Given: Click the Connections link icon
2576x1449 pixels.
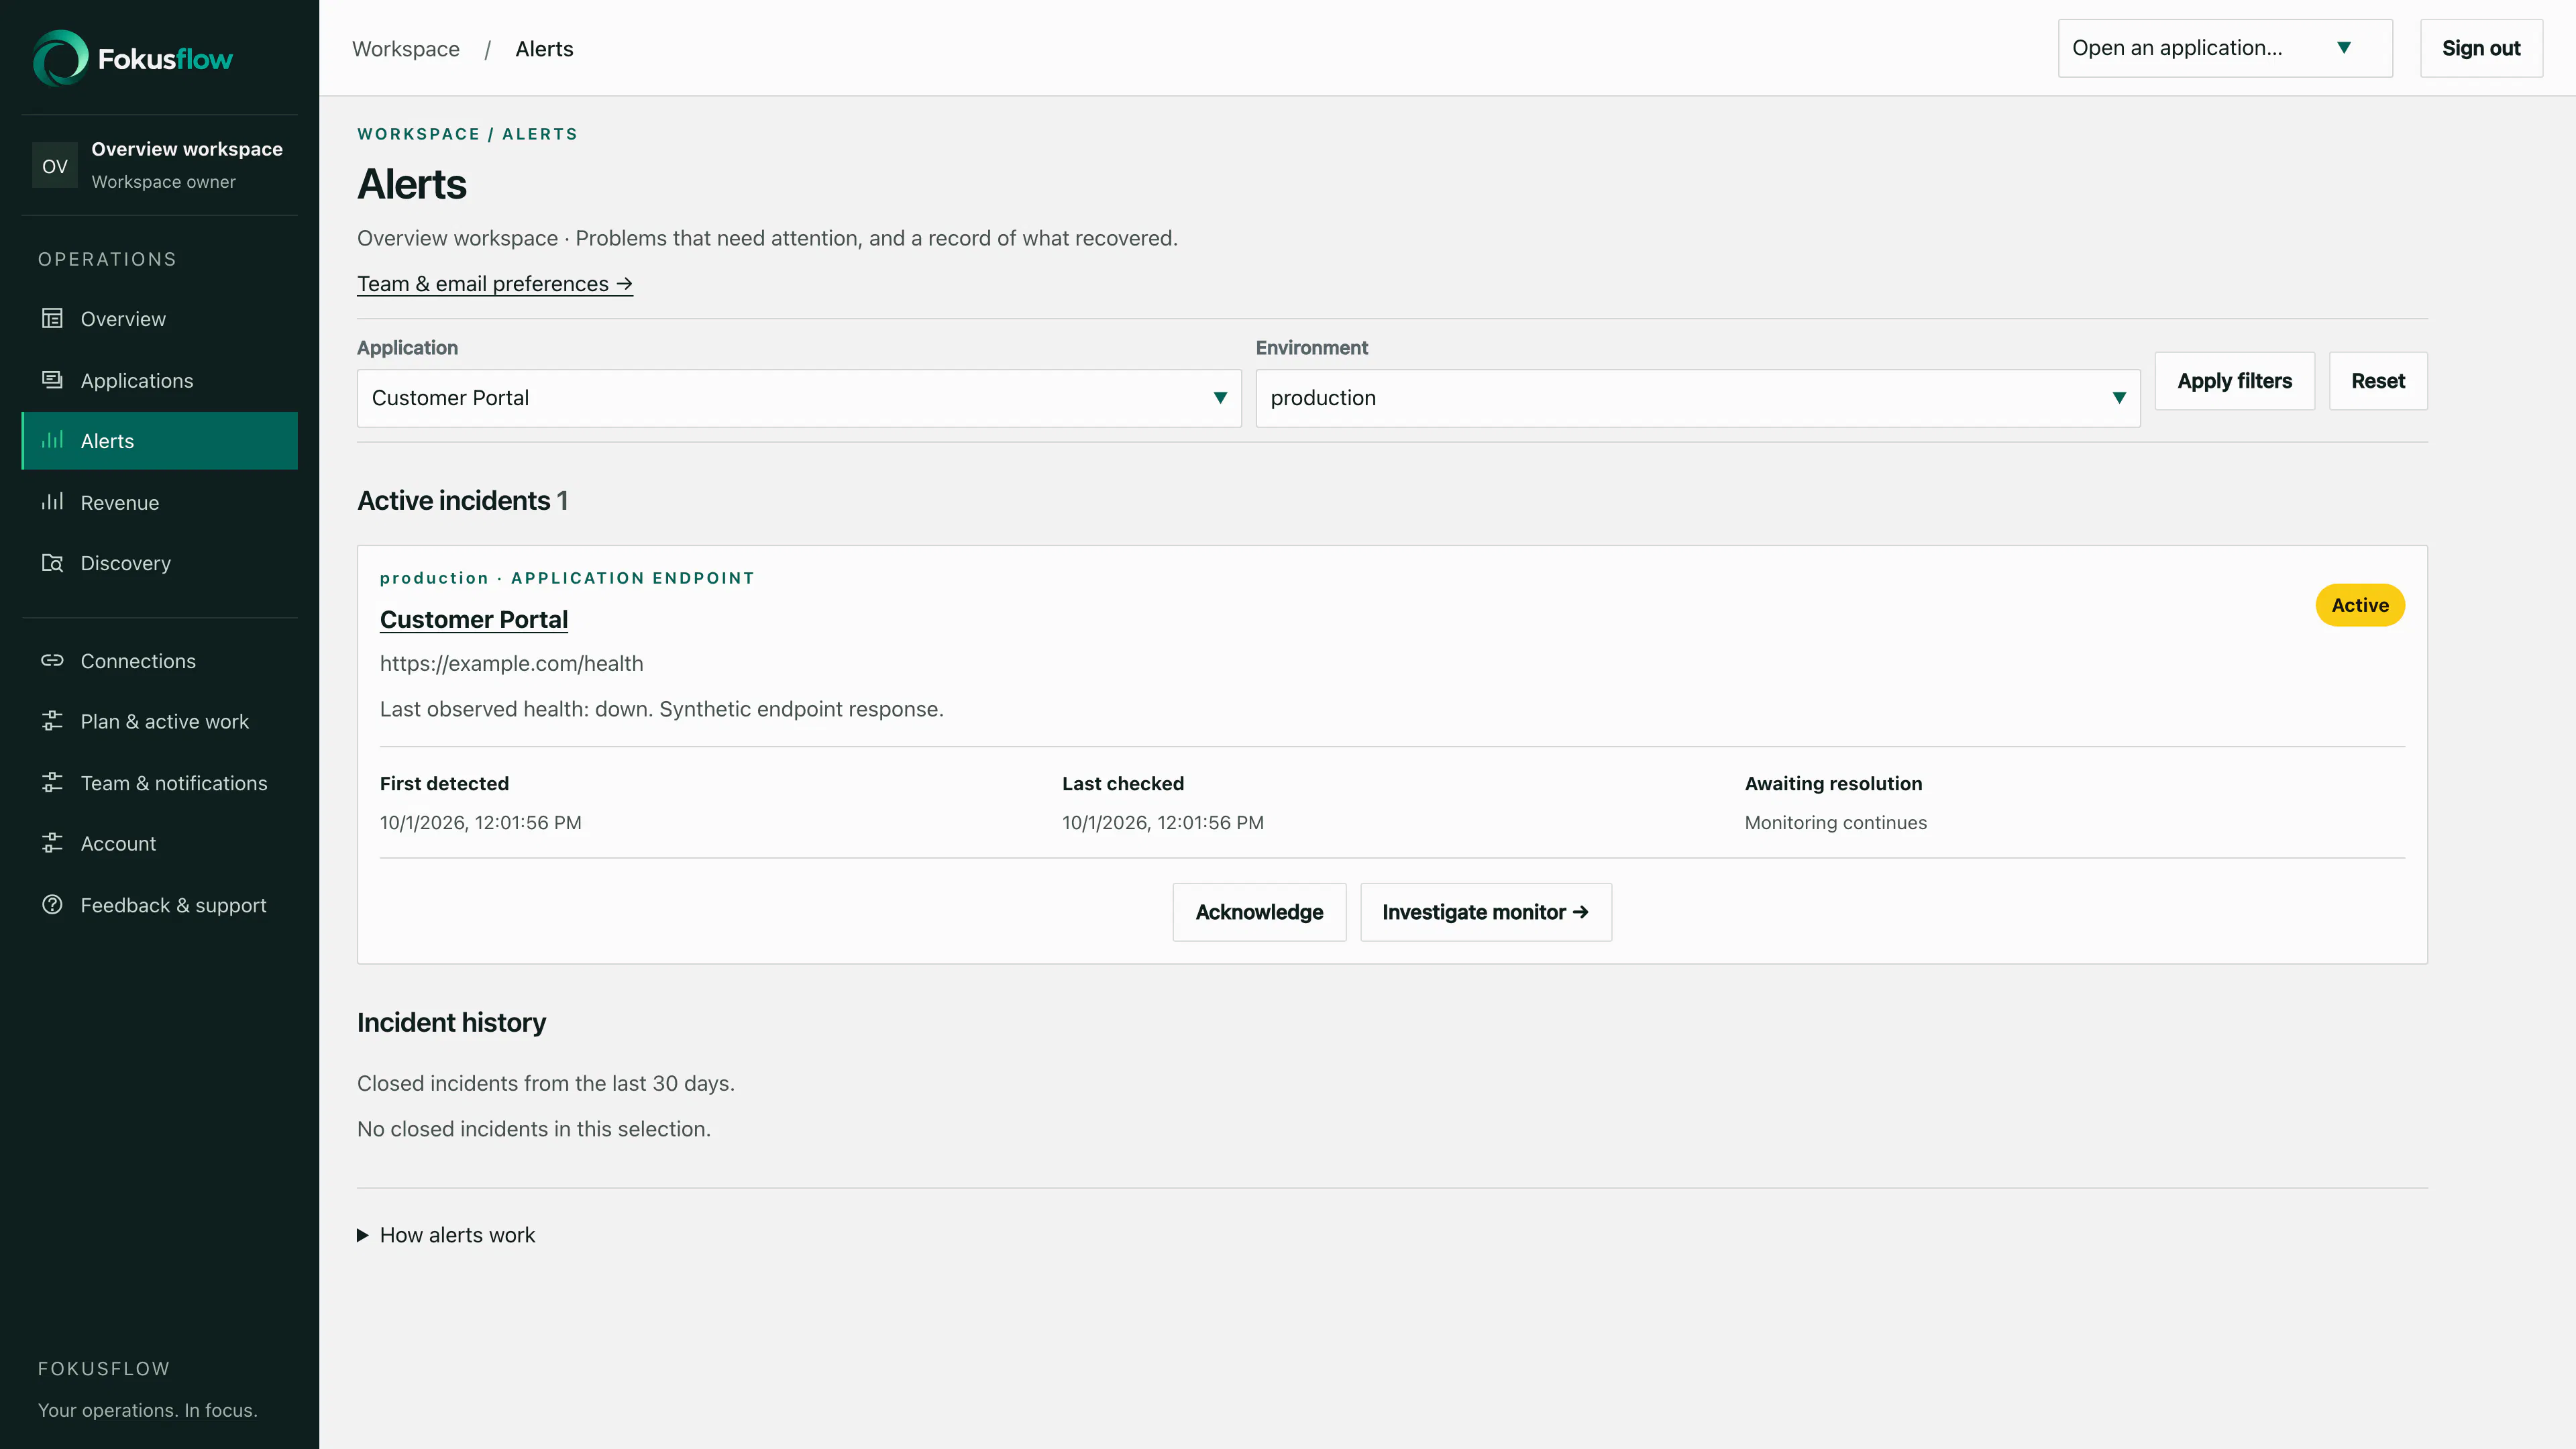Looking at the screenshot, I should [x=52, y=661].
